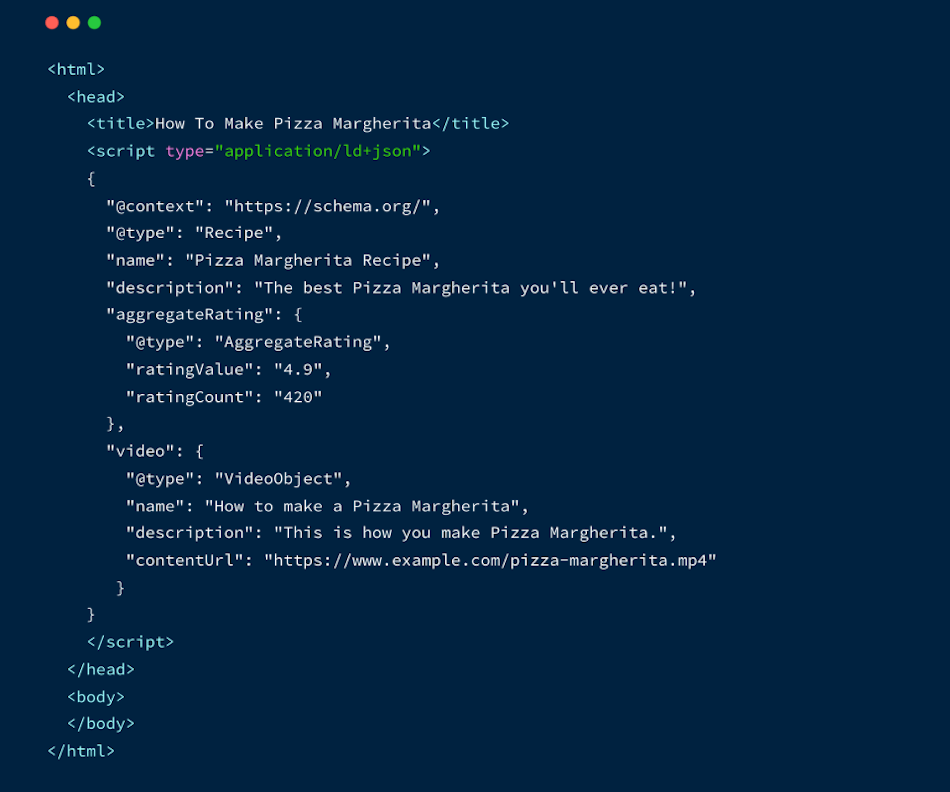
Task: Click the closing script tag
Action: [130, 642]
